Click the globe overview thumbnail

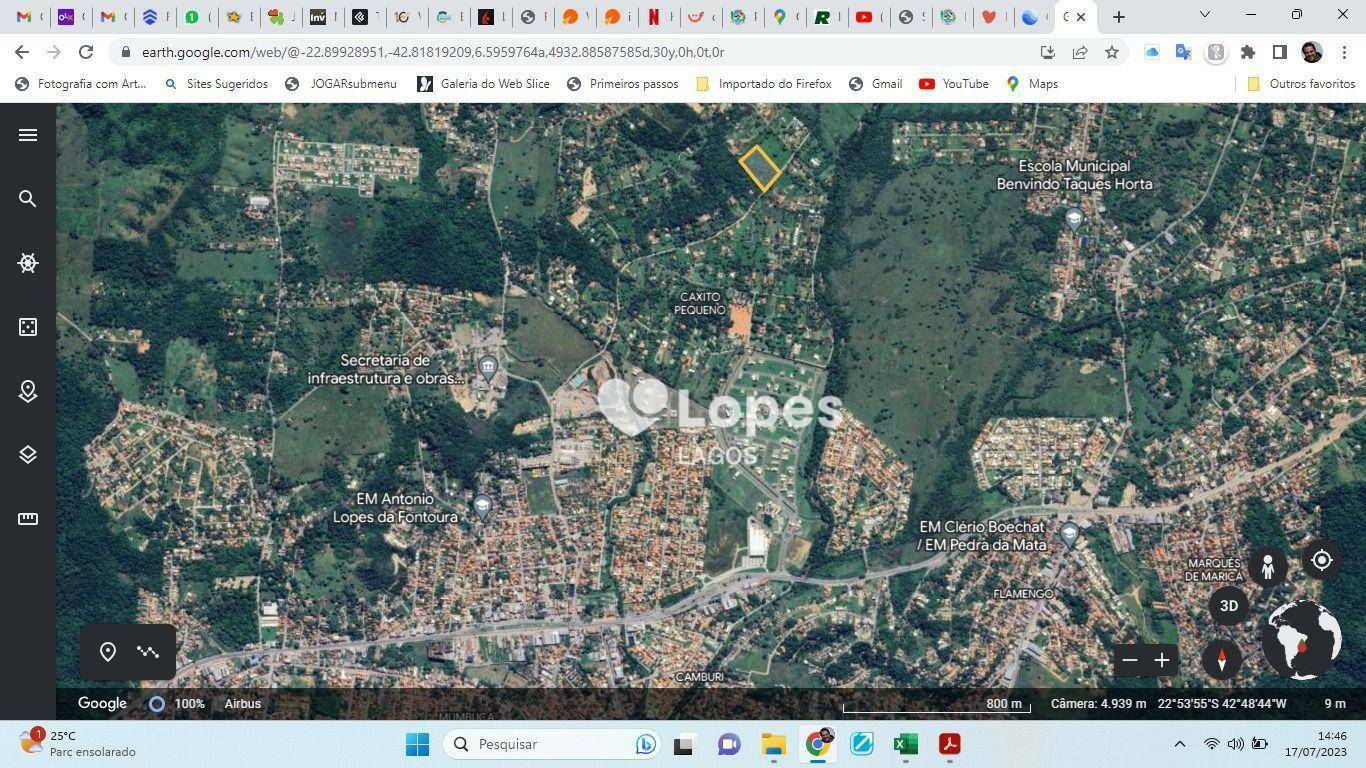1302,640
